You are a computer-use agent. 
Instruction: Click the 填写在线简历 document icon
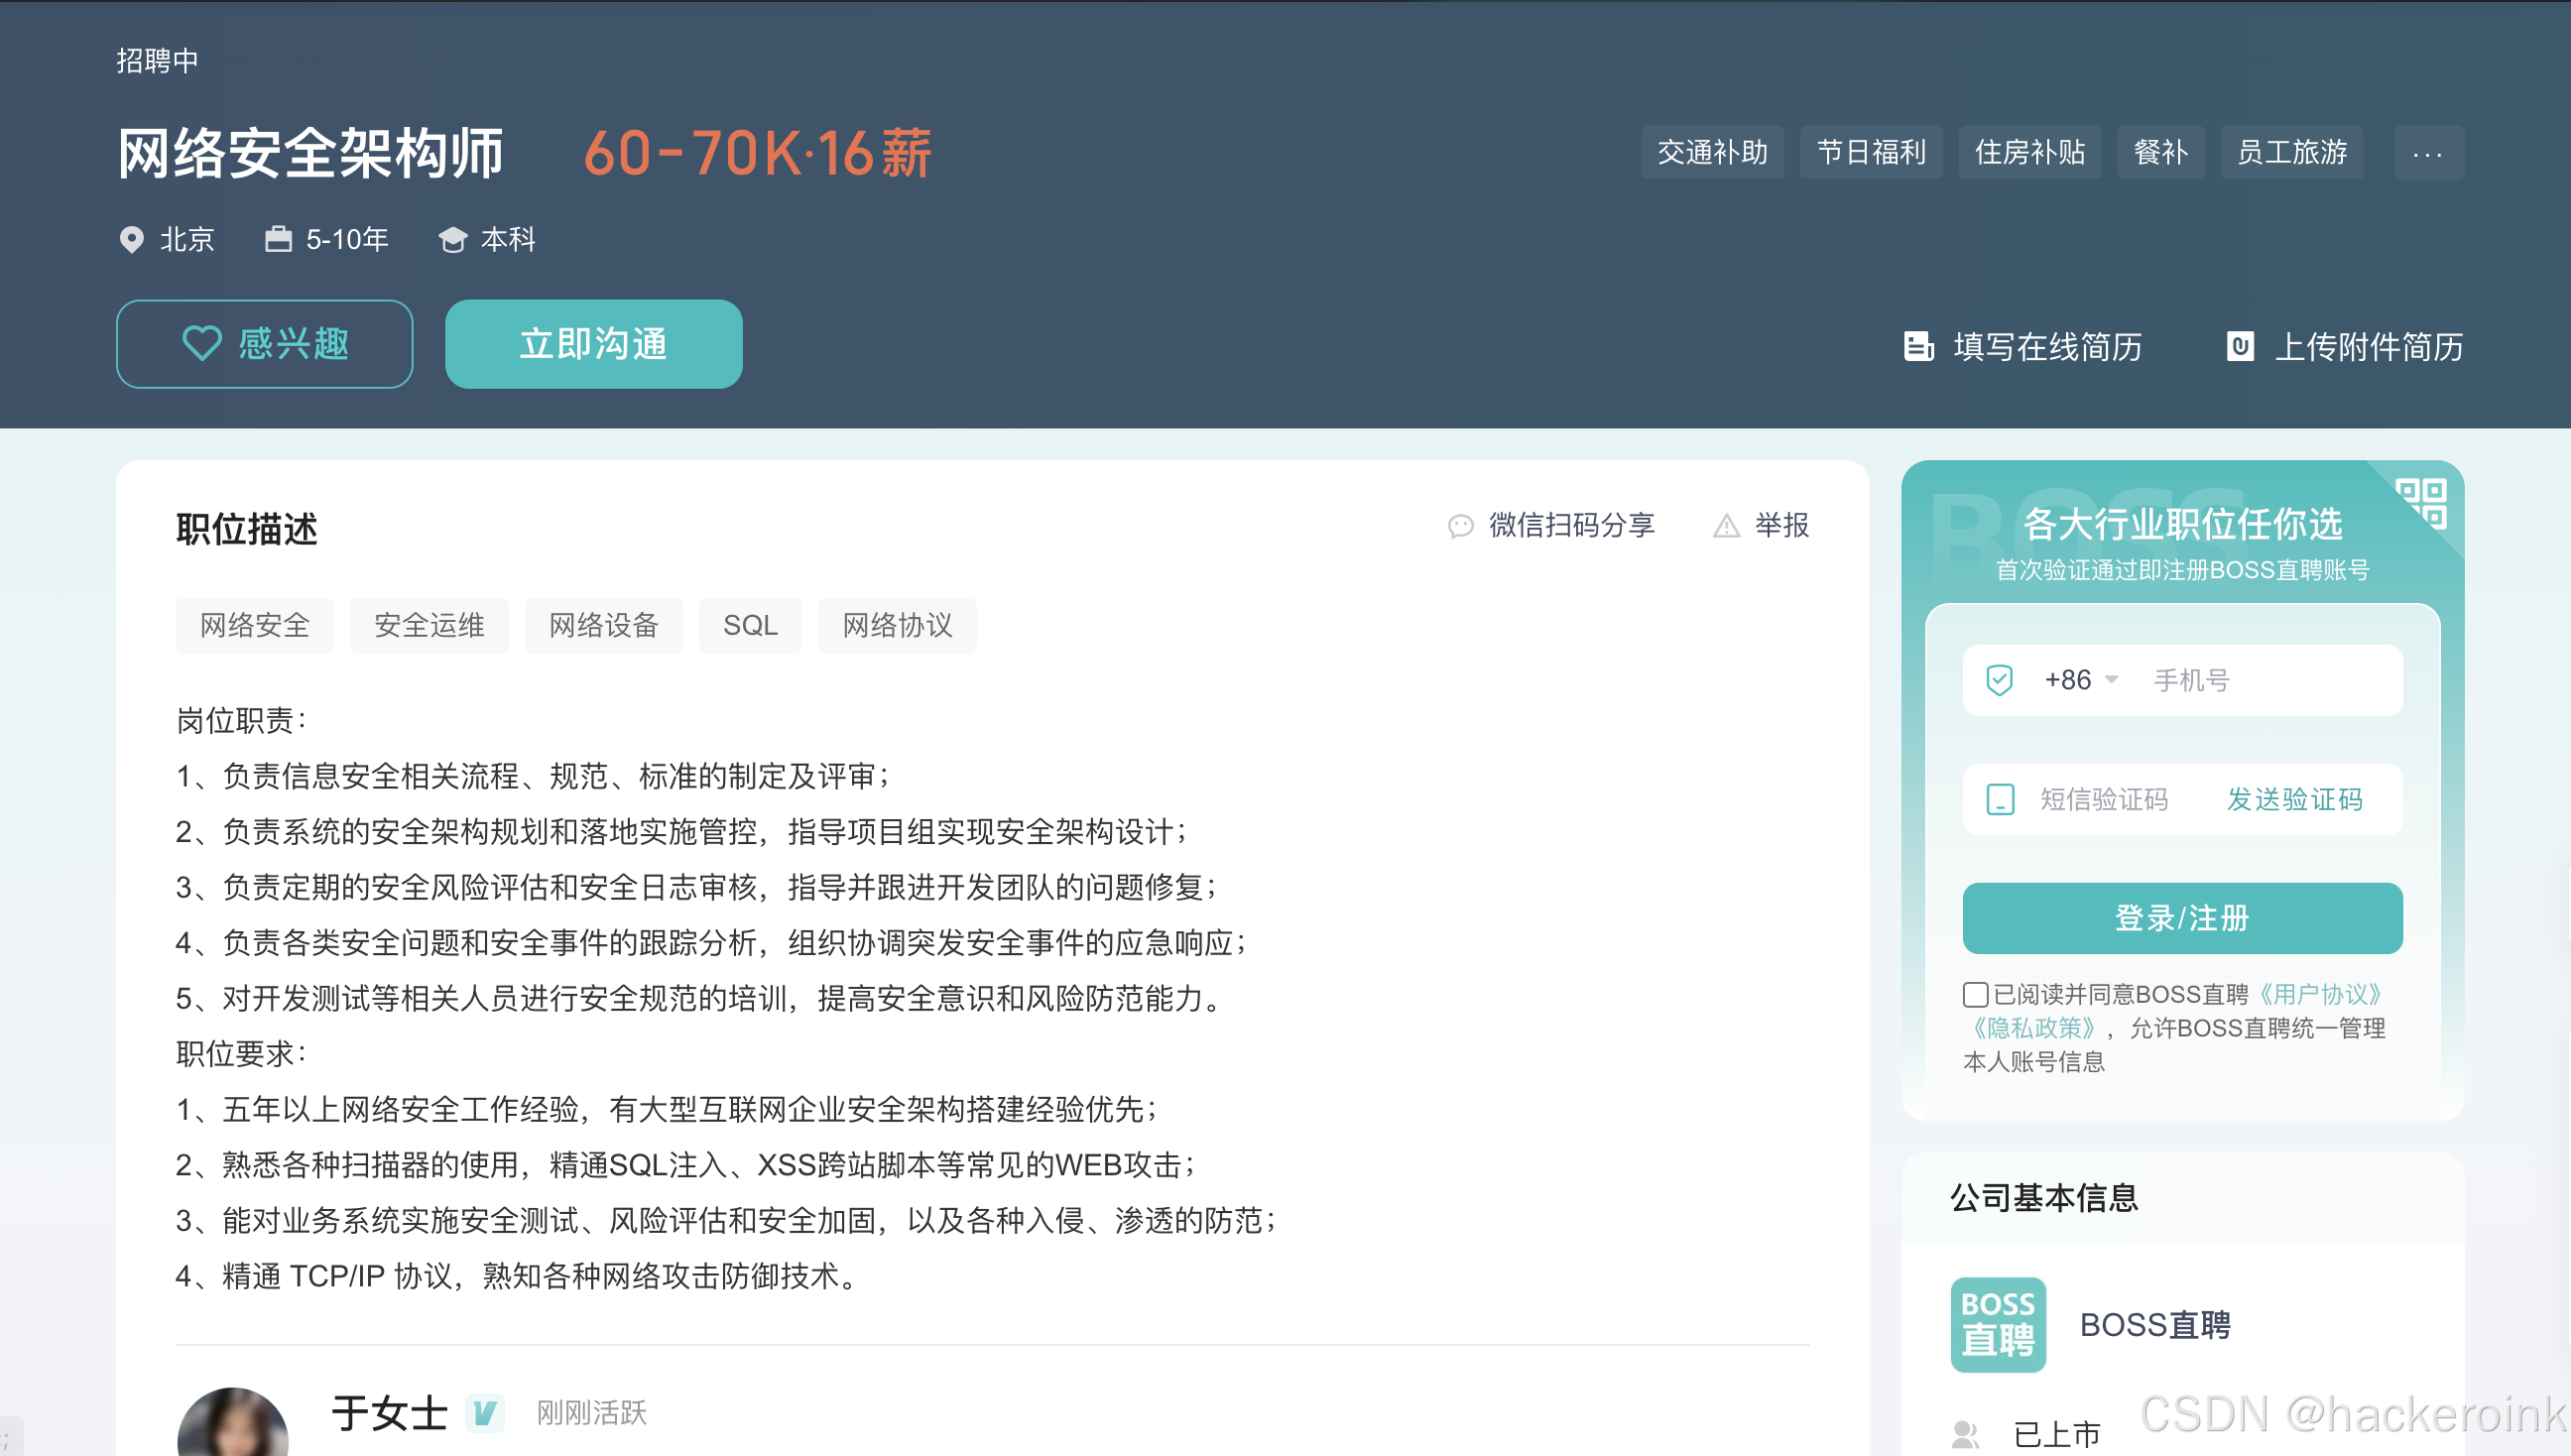(x=1919, y=347)
